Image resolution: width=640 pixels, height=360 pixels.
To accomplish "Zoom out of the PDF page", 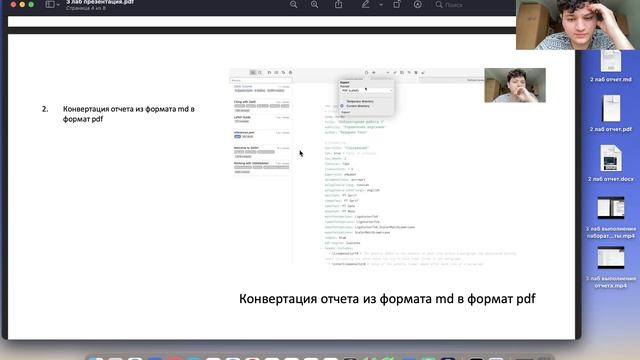I will pyautogui.click(x=293, y=4).
